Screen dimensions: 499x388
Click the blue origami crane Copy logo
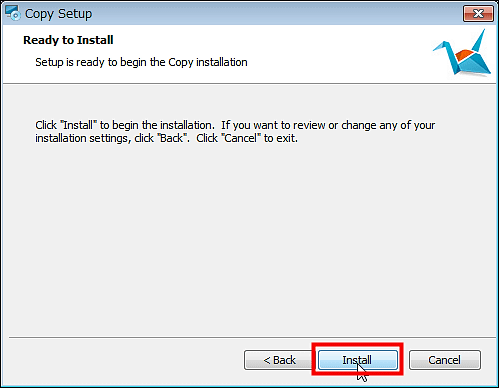click(x=462, y=53)
